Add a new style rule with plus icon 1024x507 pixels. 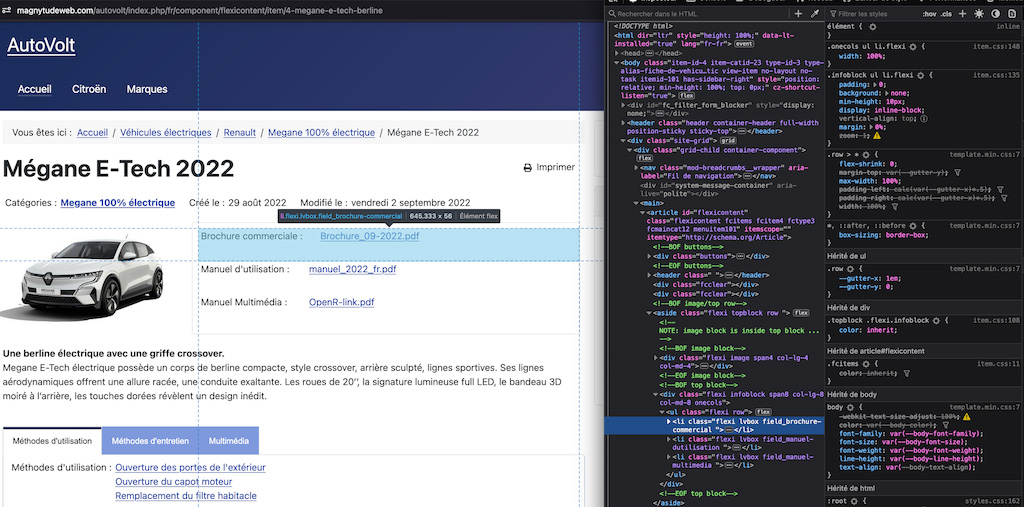pos(962,14)
